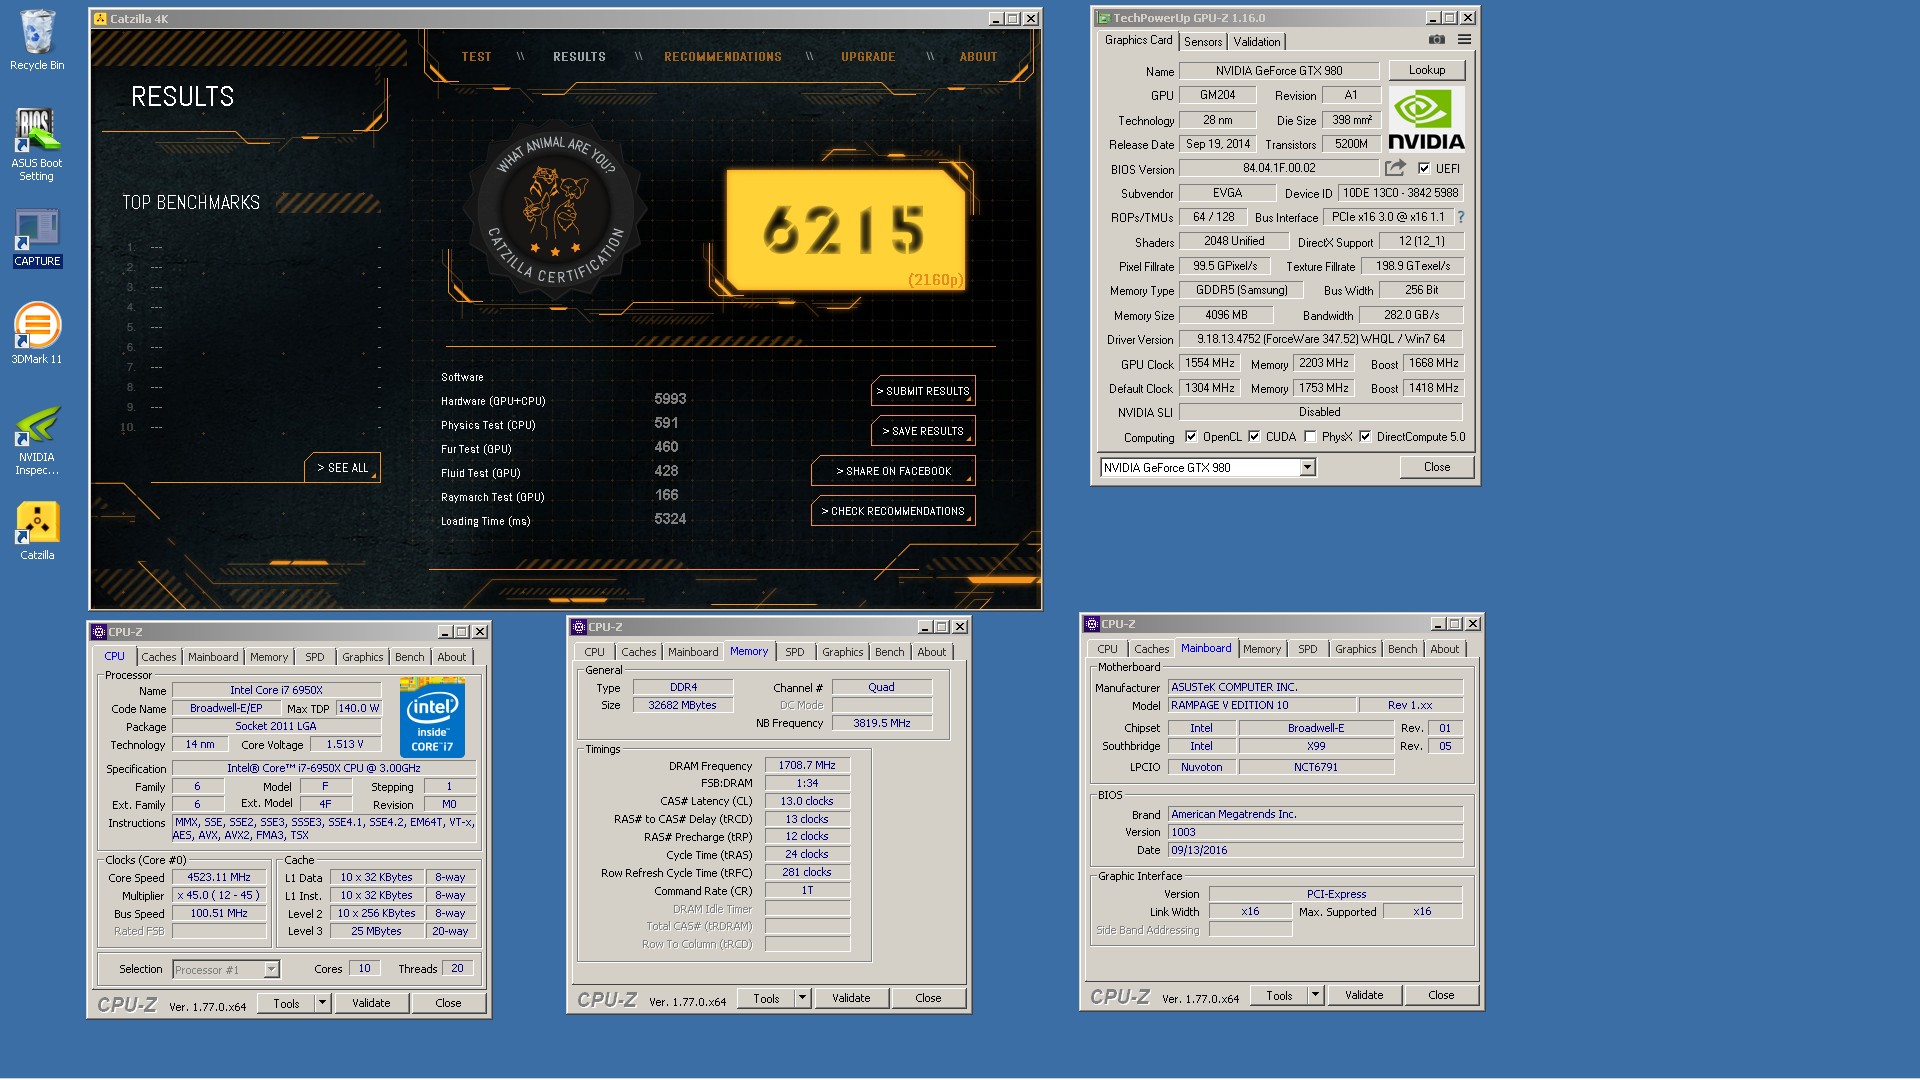Click the Catzilla 4K title bar icon

[99, 18]
